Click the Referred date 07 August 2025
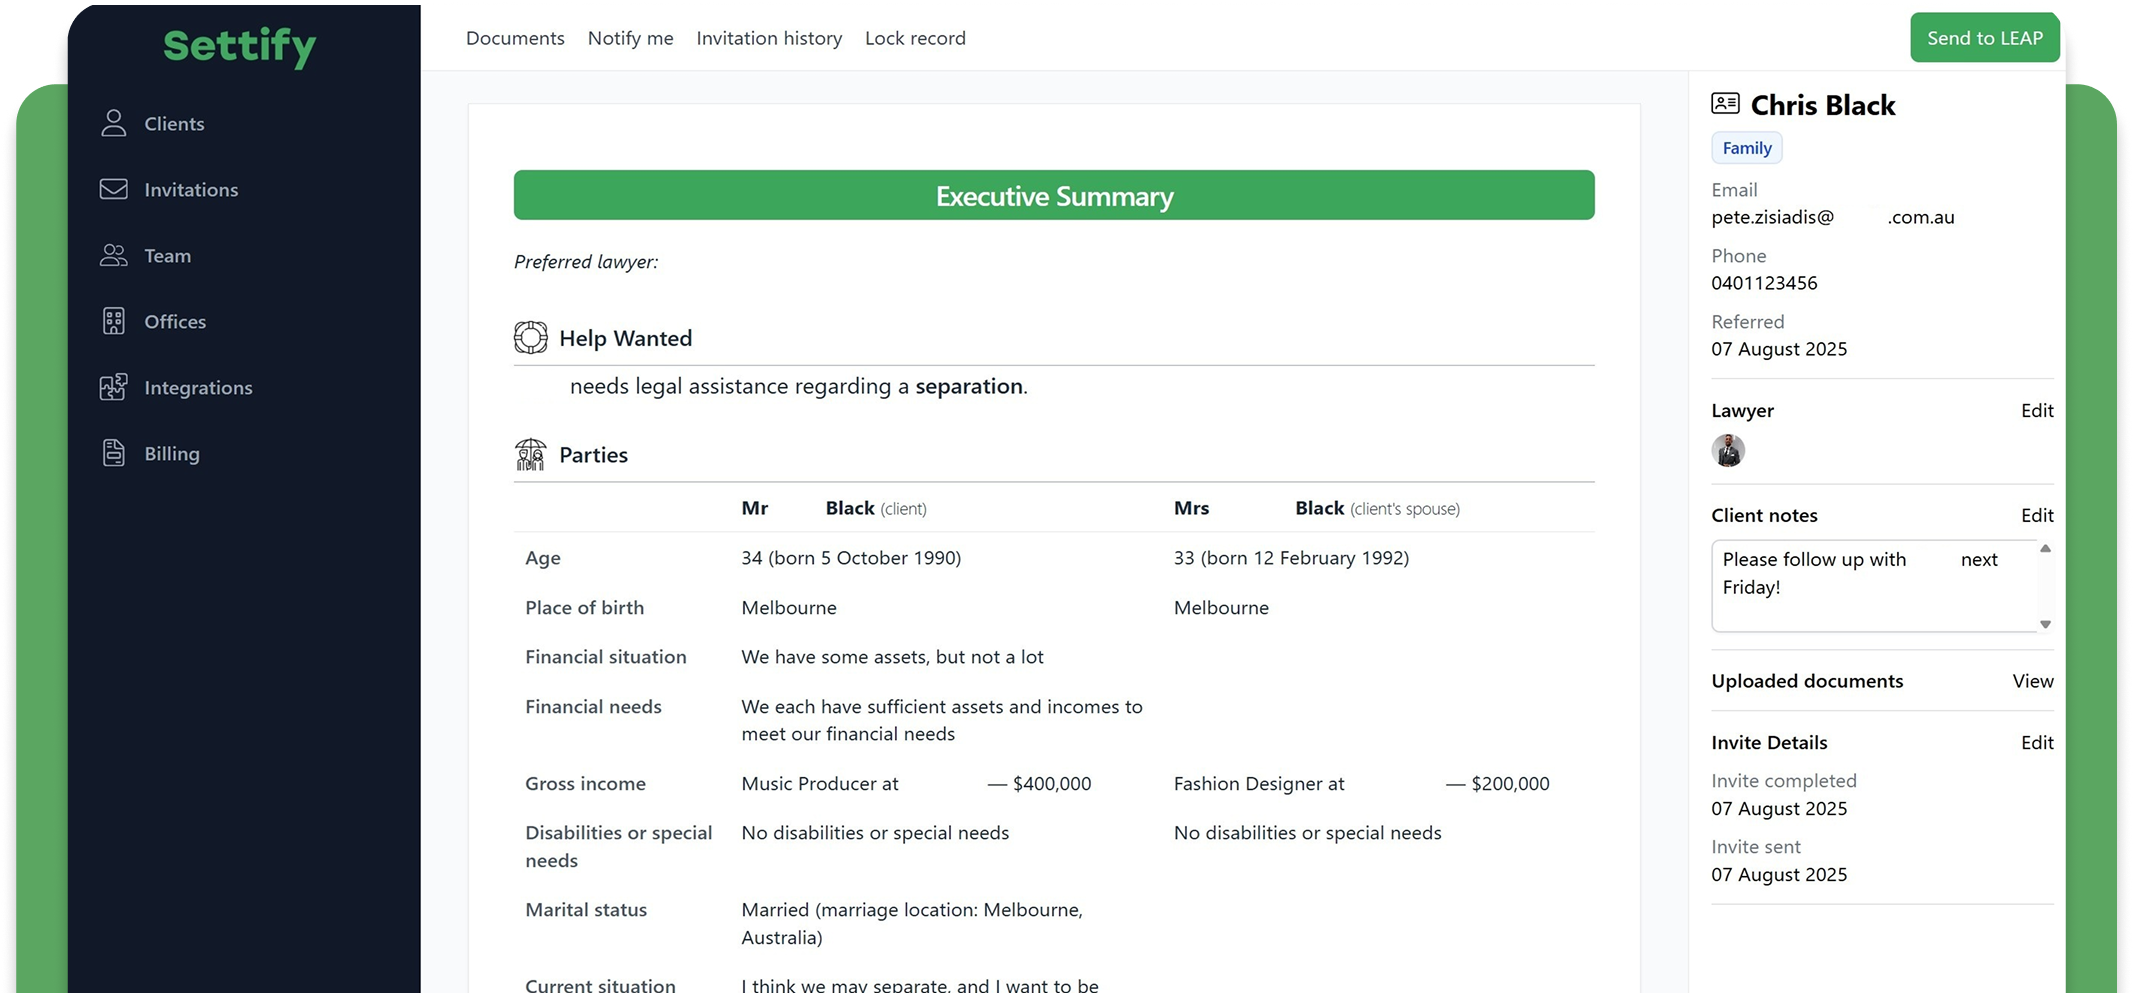2133x993 pixels. [x=1779, y=349]
